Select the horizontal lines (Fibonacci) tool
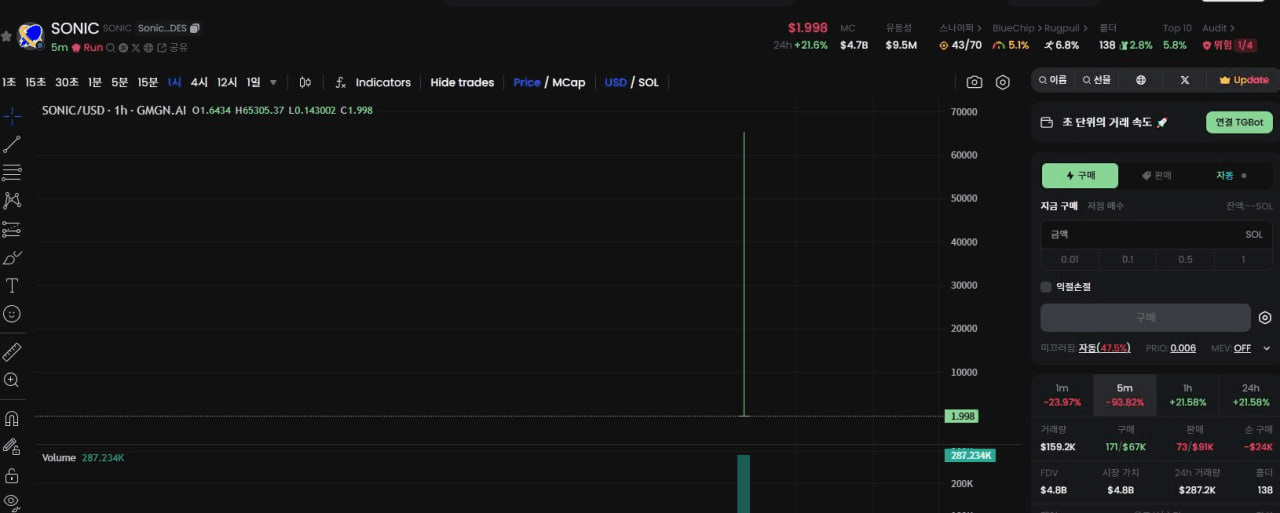 tap(12, 172)
